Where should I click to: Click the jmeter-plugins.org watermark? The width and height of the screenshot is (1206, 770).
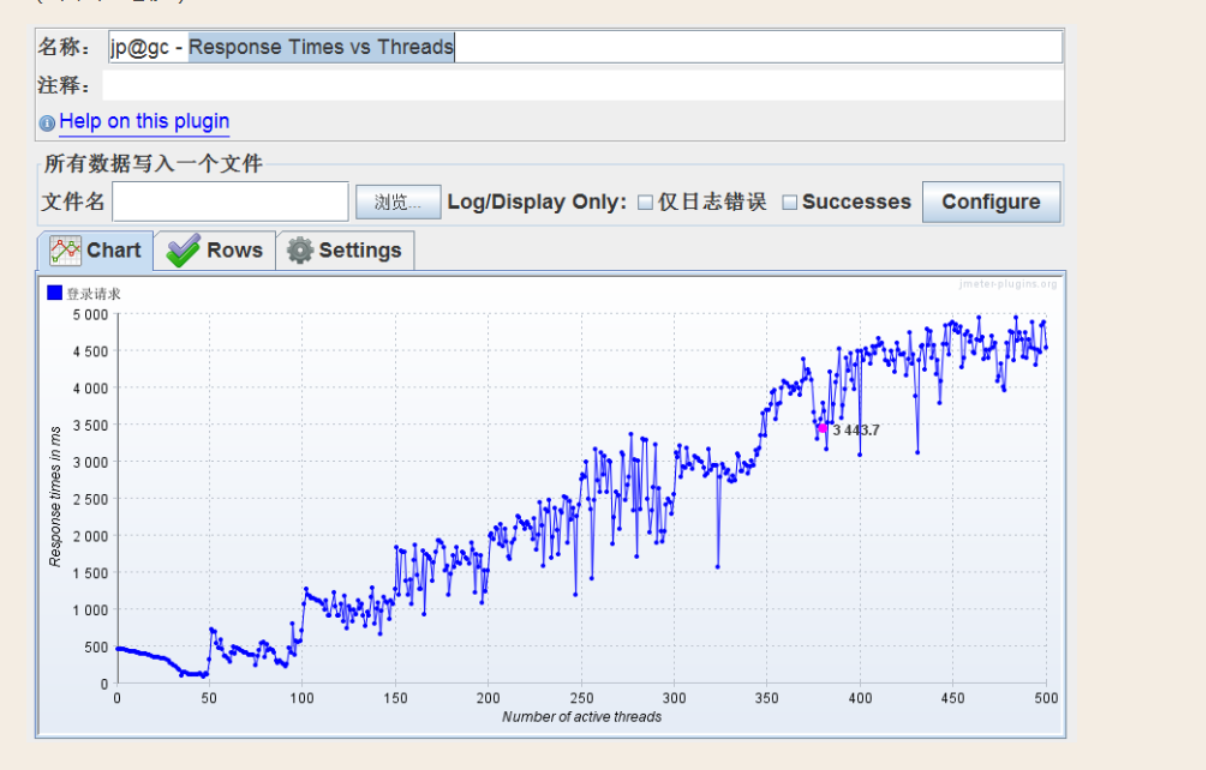[x=1008, y=284]
